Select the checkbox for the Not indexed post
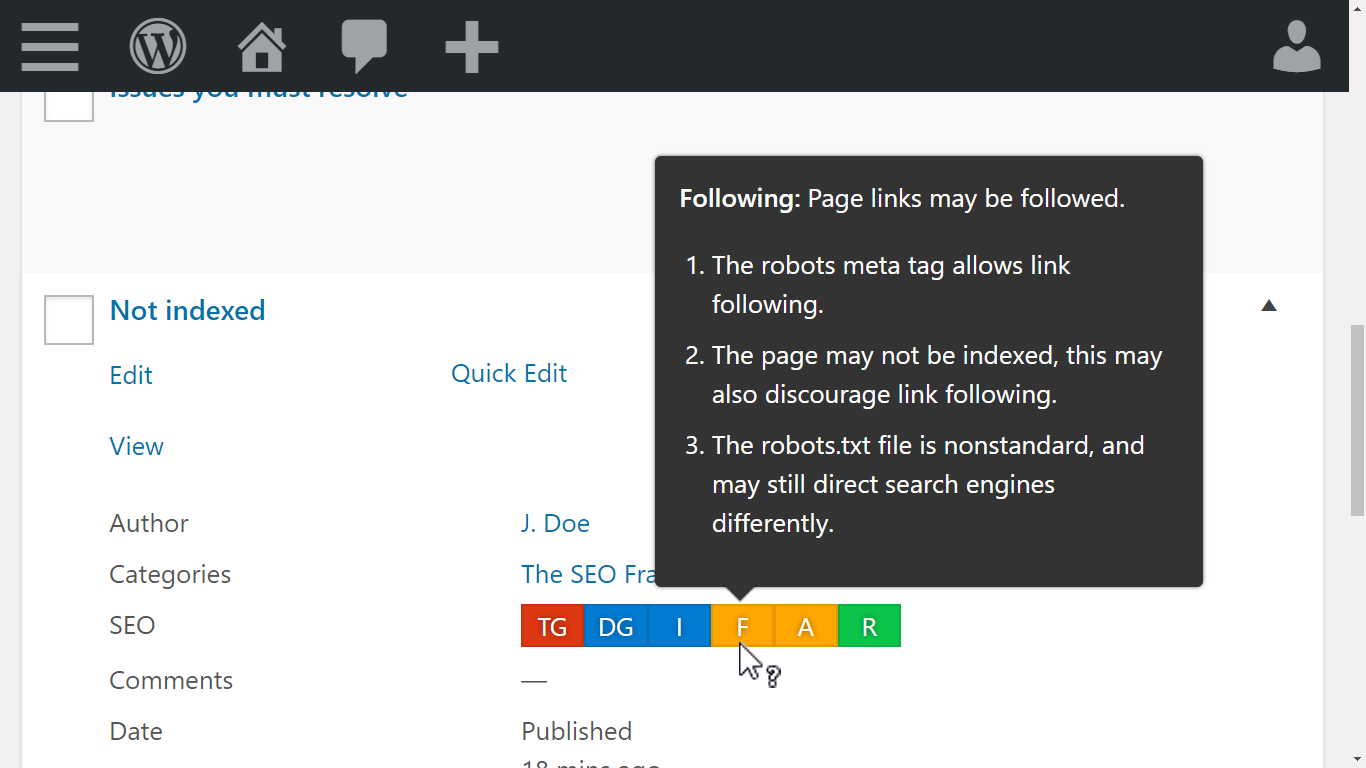This screenshot has height=768, width=1366. [x=68, y=319]
